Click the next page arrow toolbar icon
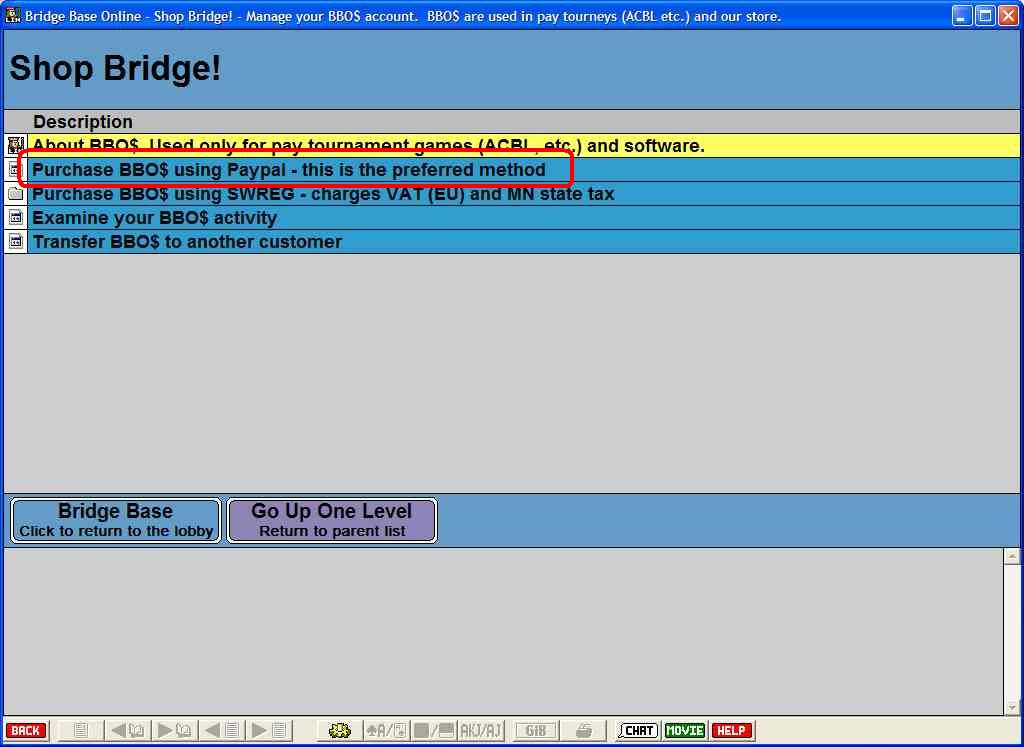The width and height of the screenshot is (1024, 747). 269,730
